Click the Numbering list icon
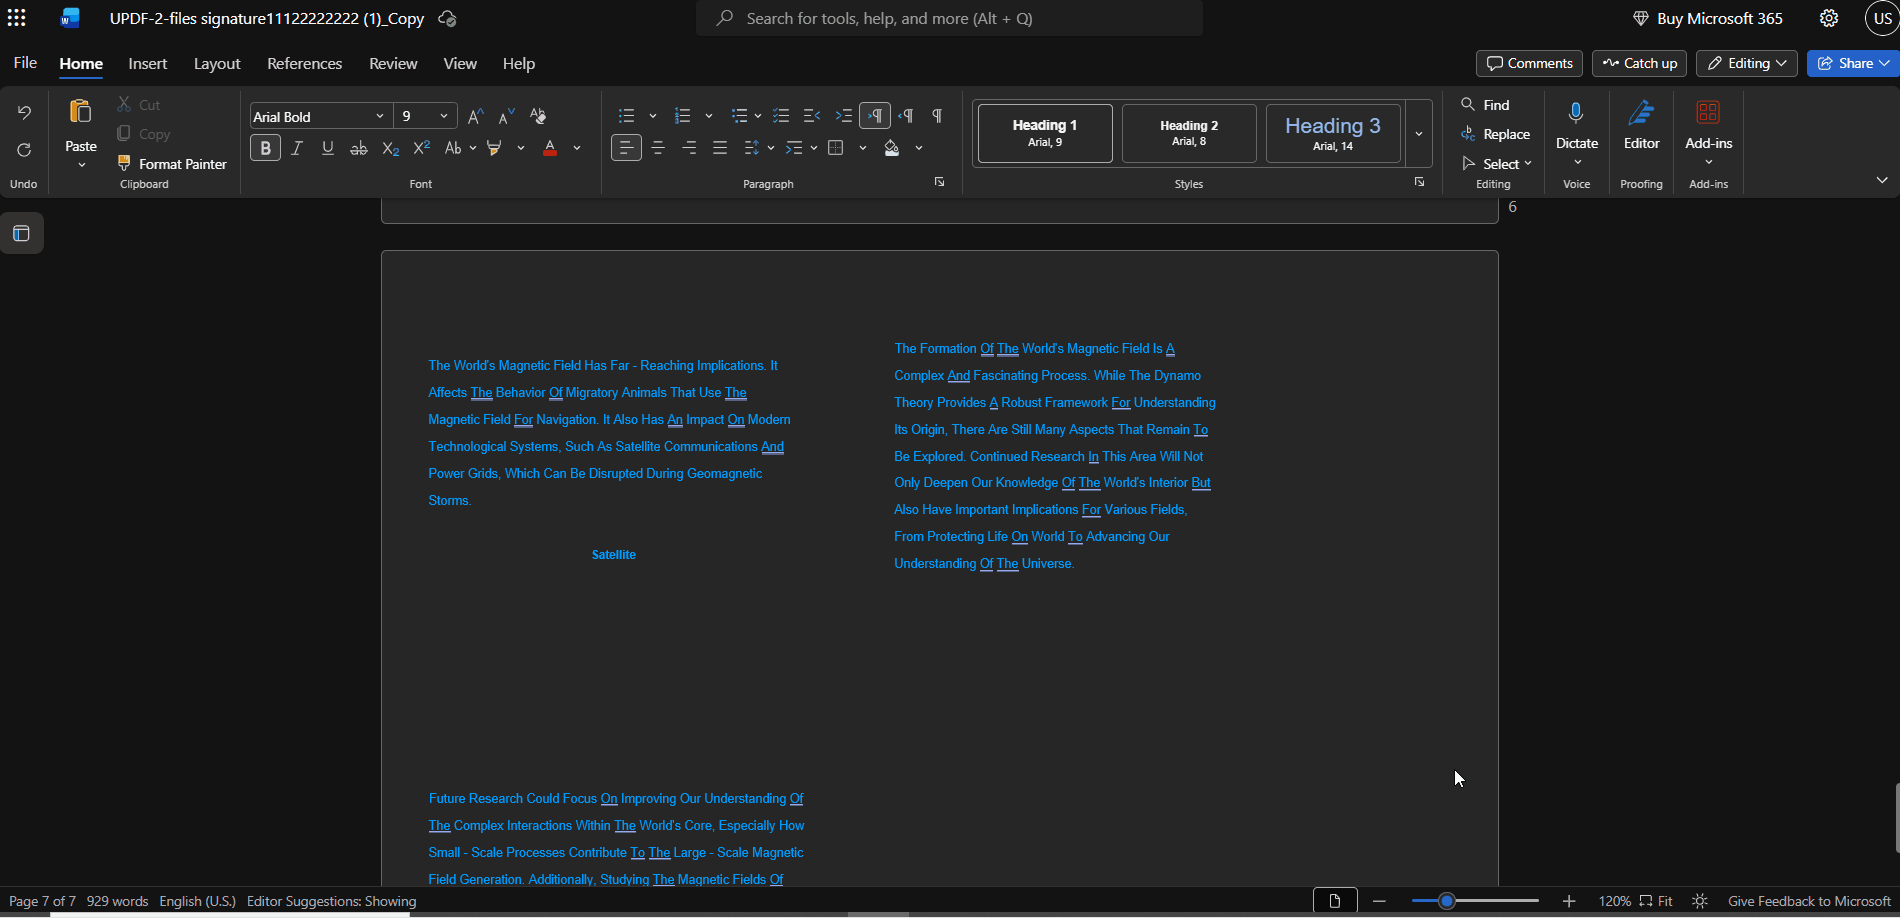The width and height of the screenshot is (1900, 918). click(x=683, y=116)
